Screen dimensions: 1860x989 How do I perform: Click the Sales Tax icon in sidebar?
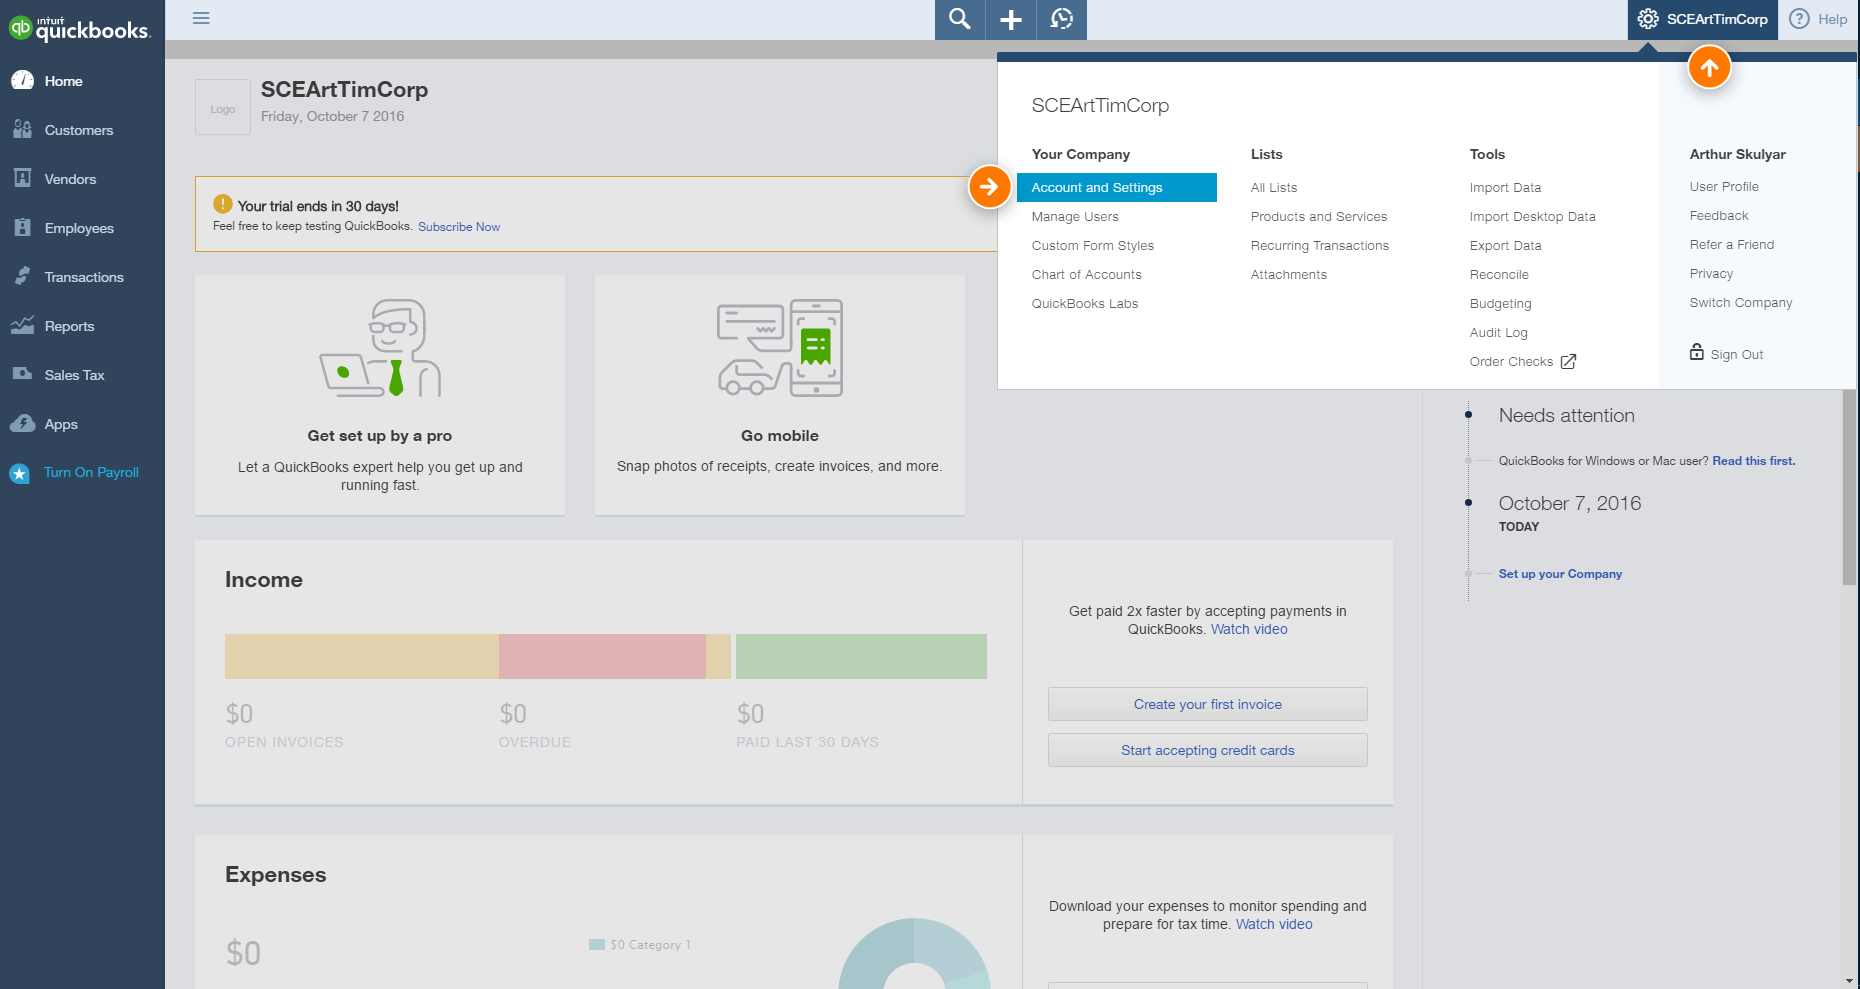click(x=22, y=374)
